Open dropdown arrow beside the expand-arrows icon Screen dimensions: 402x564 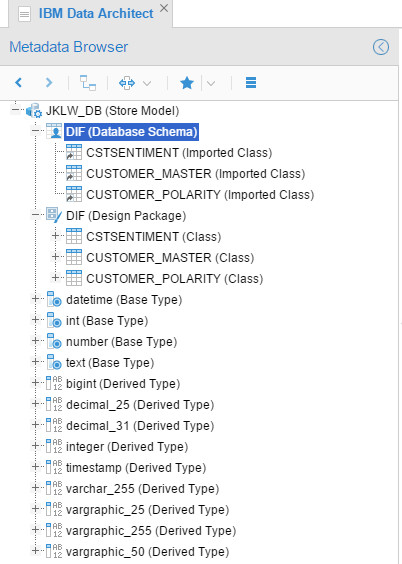(147, 83)
